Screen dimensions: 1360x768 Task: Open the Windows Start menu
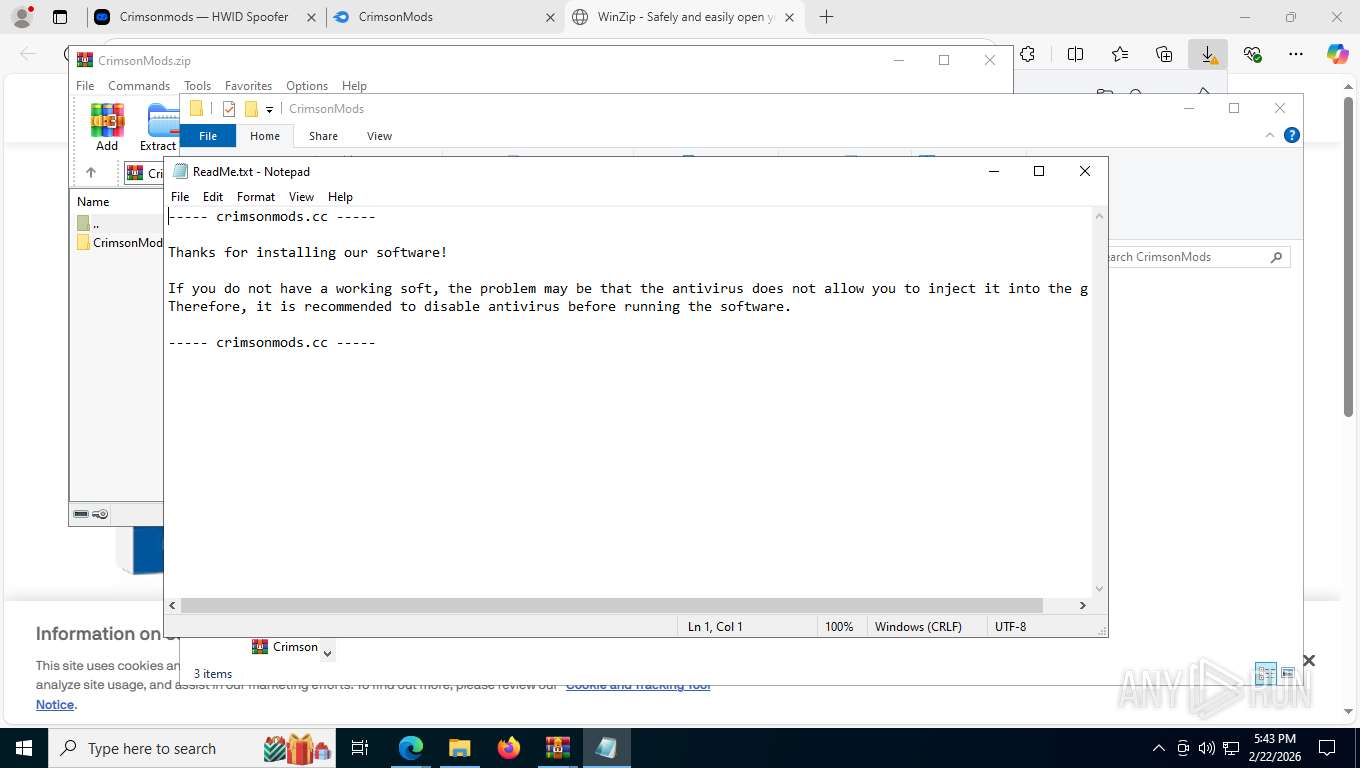(24, 748)
